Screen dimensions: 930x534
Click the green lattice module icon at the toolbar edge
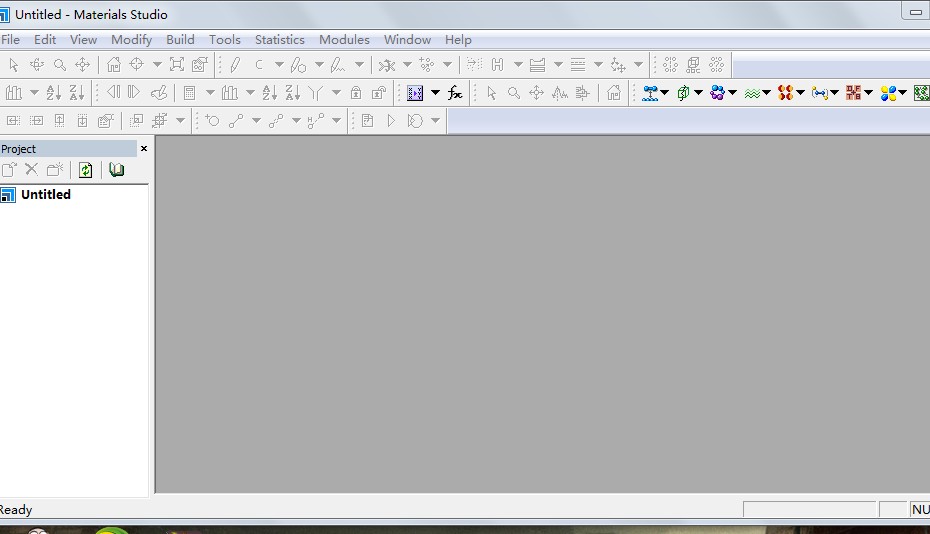[922, 93]
